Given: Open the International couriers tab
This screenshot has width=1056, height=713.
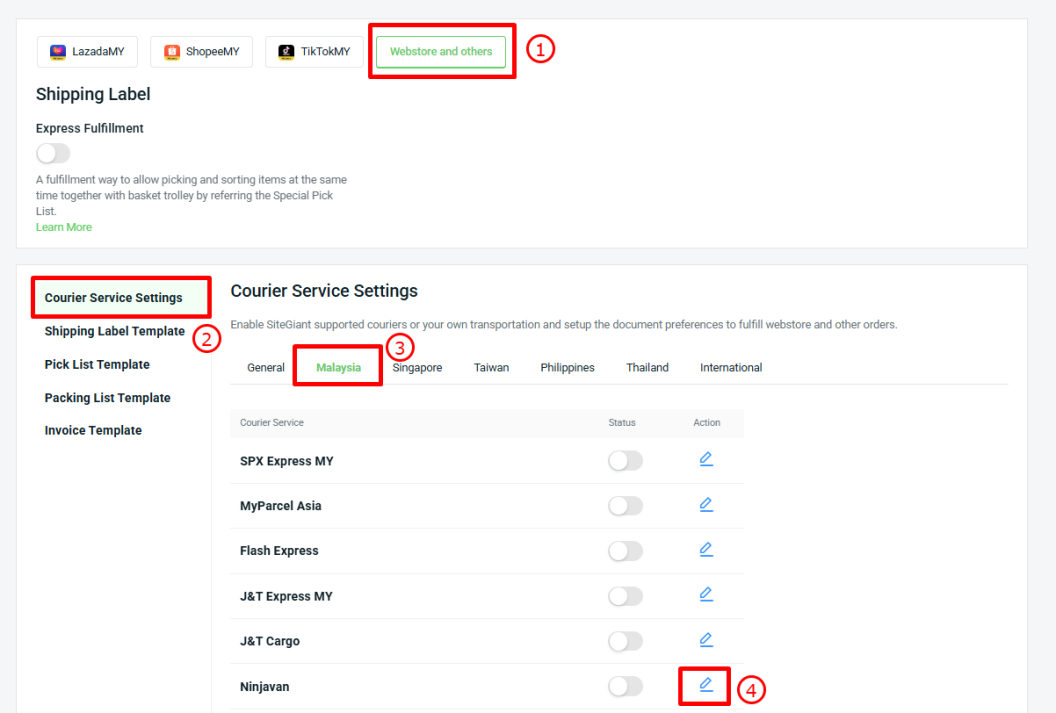Looking at the screenshot, I should coord(730,368).
